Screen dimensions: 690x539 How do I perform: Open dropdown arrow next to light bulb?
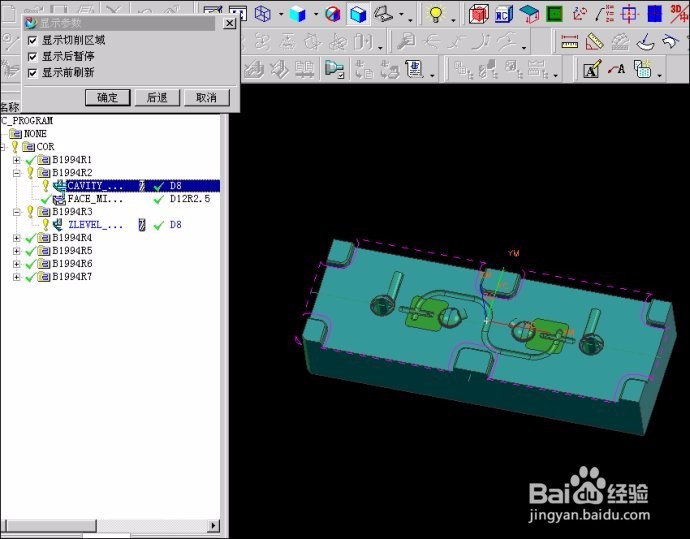coord(453,18)
